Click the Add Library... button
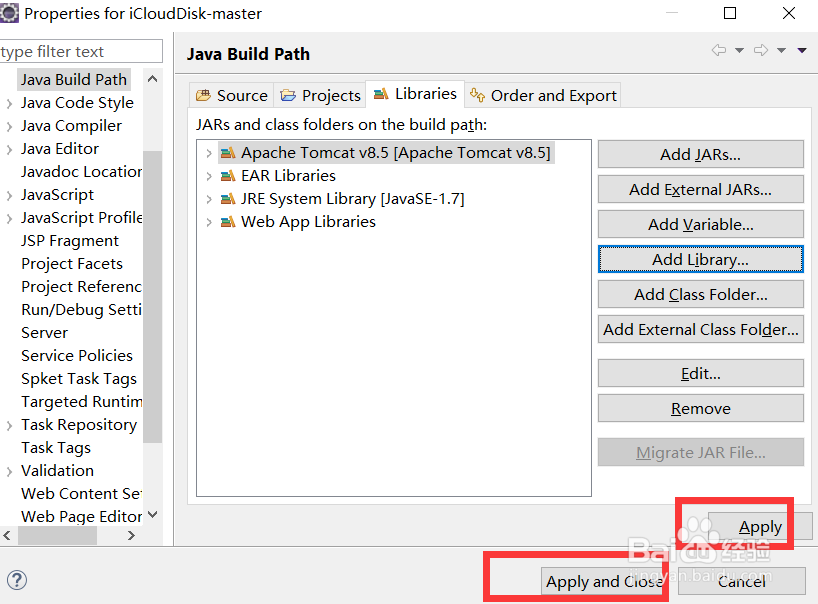Viewport: 818px width, 604px height. coord(700,259)
